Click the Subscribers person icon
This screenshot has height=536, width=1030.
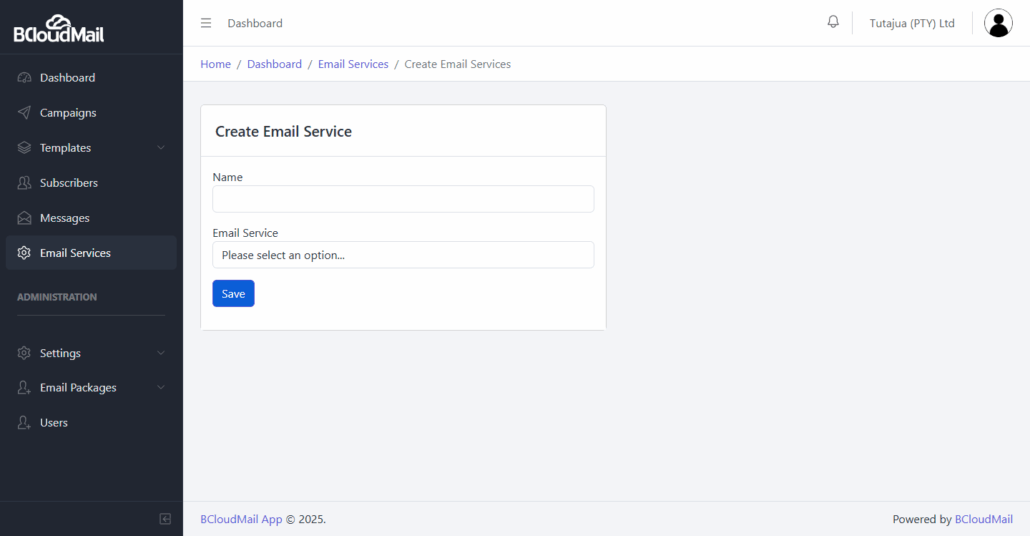click(24, 183)
